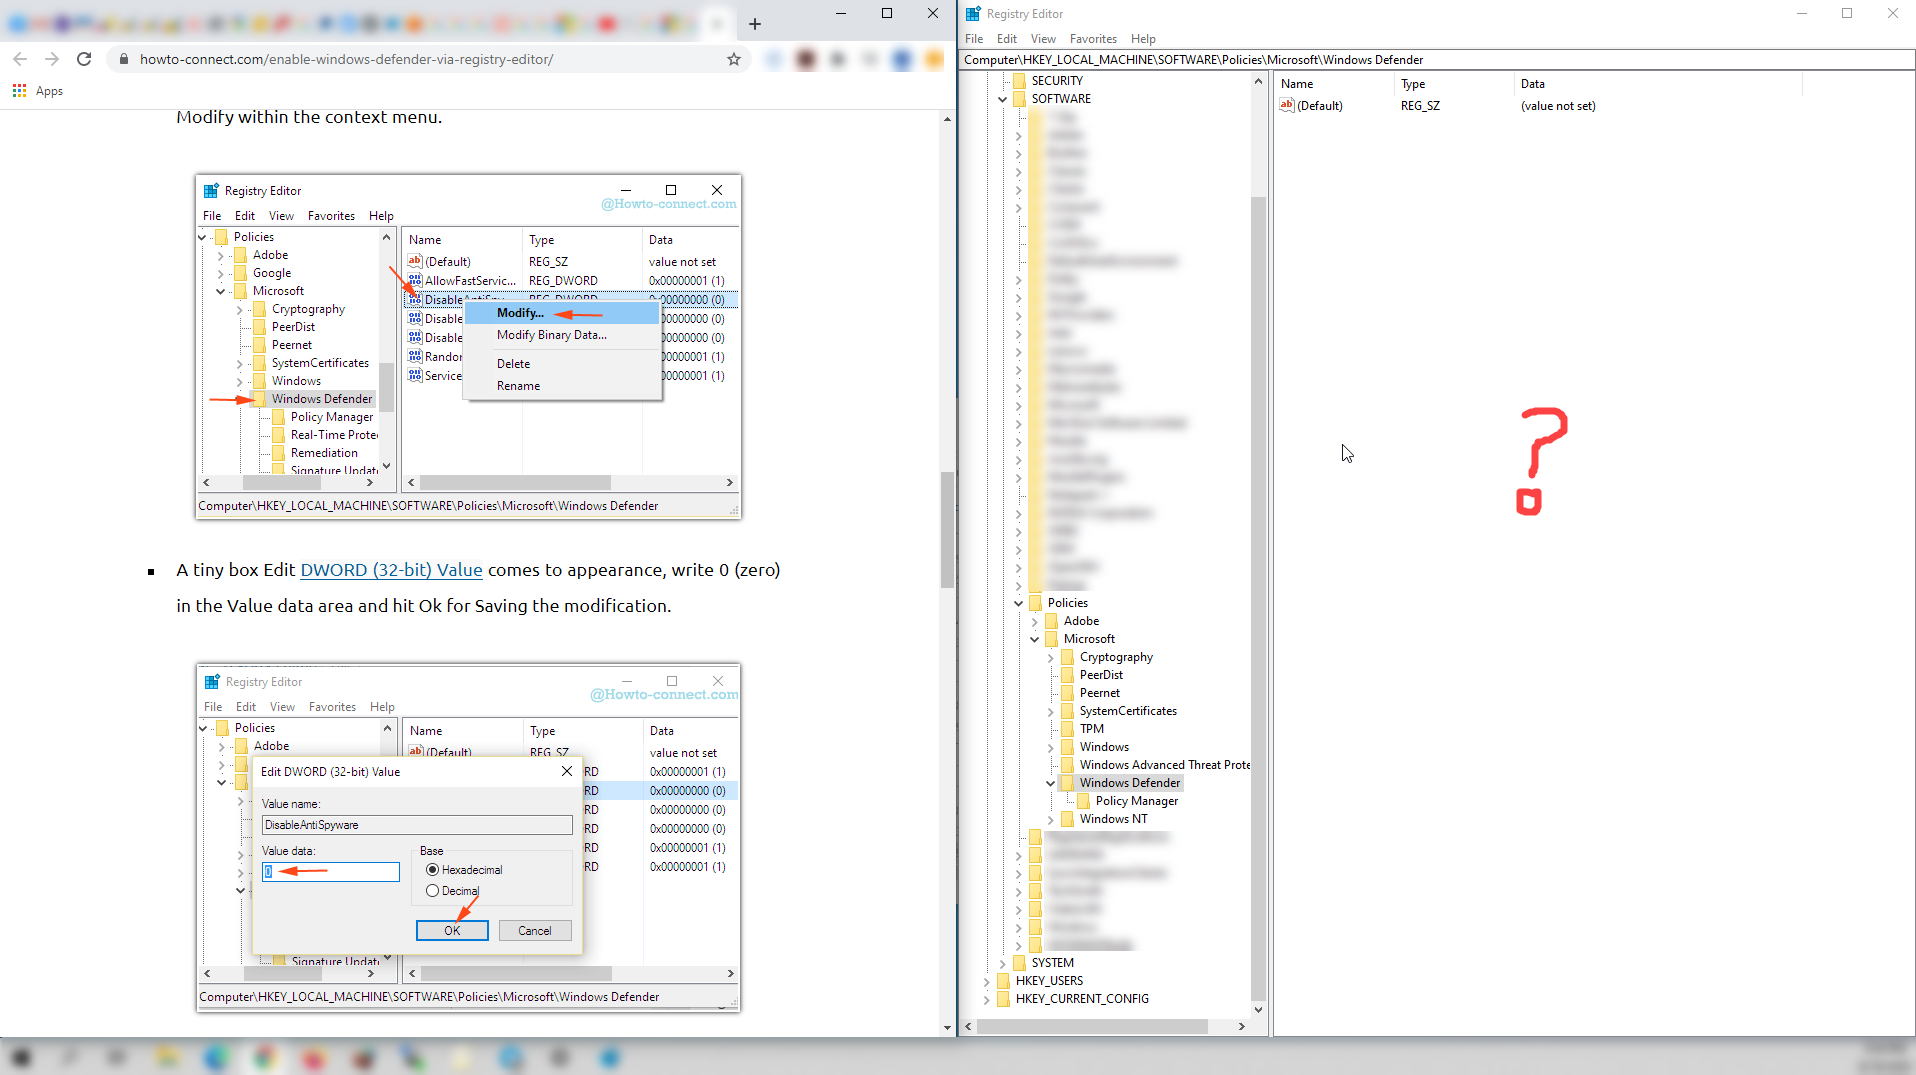Screen dimensions: 1916x1075
Task: Follow the DWORD (32-bit) Value link
Action: (x=391, y=570)
